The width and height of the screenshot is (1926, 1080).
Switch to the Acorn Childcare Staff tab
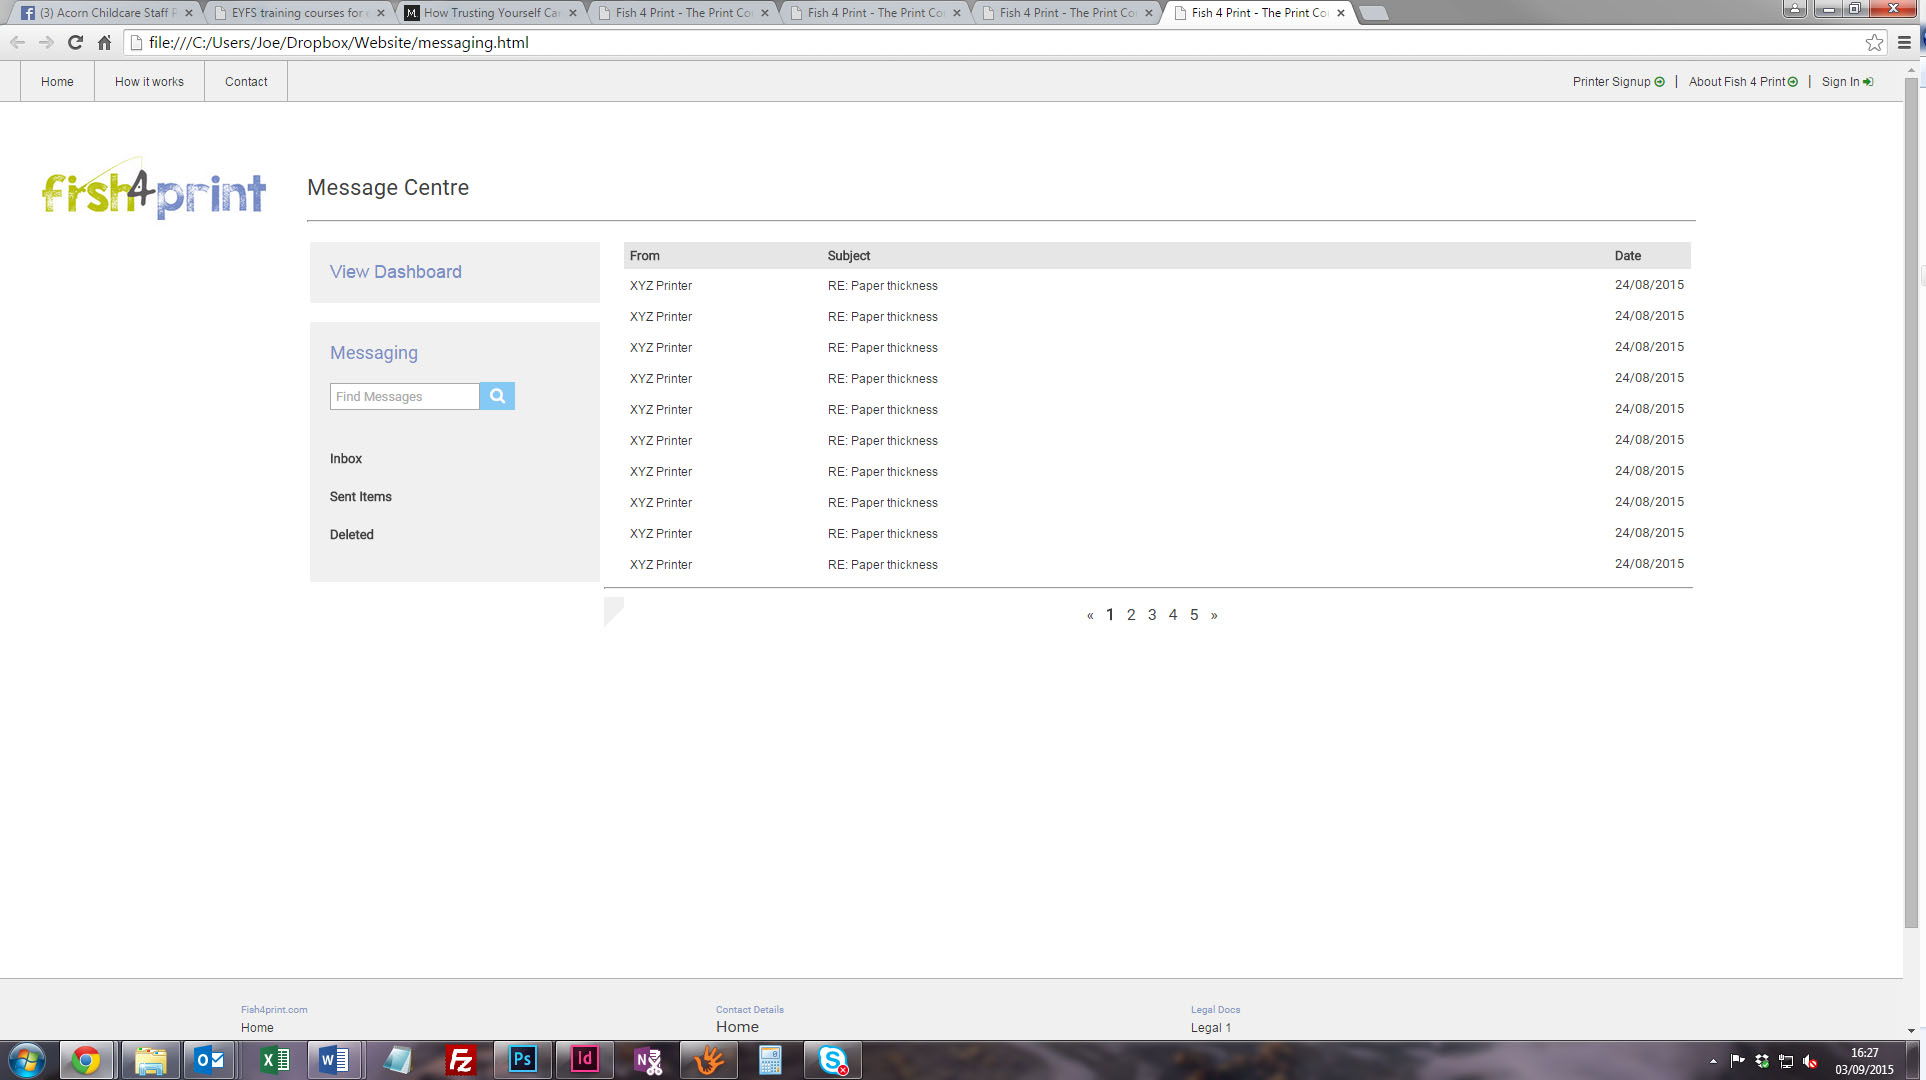click(x=105, y=13)
